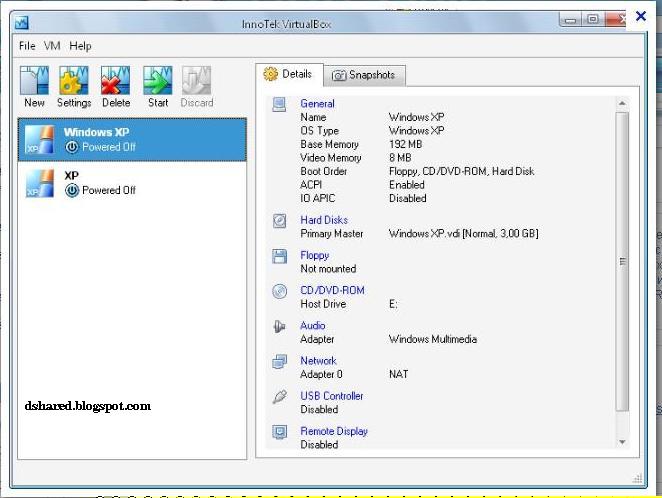Click the OS icon of the XP machine

40,183
